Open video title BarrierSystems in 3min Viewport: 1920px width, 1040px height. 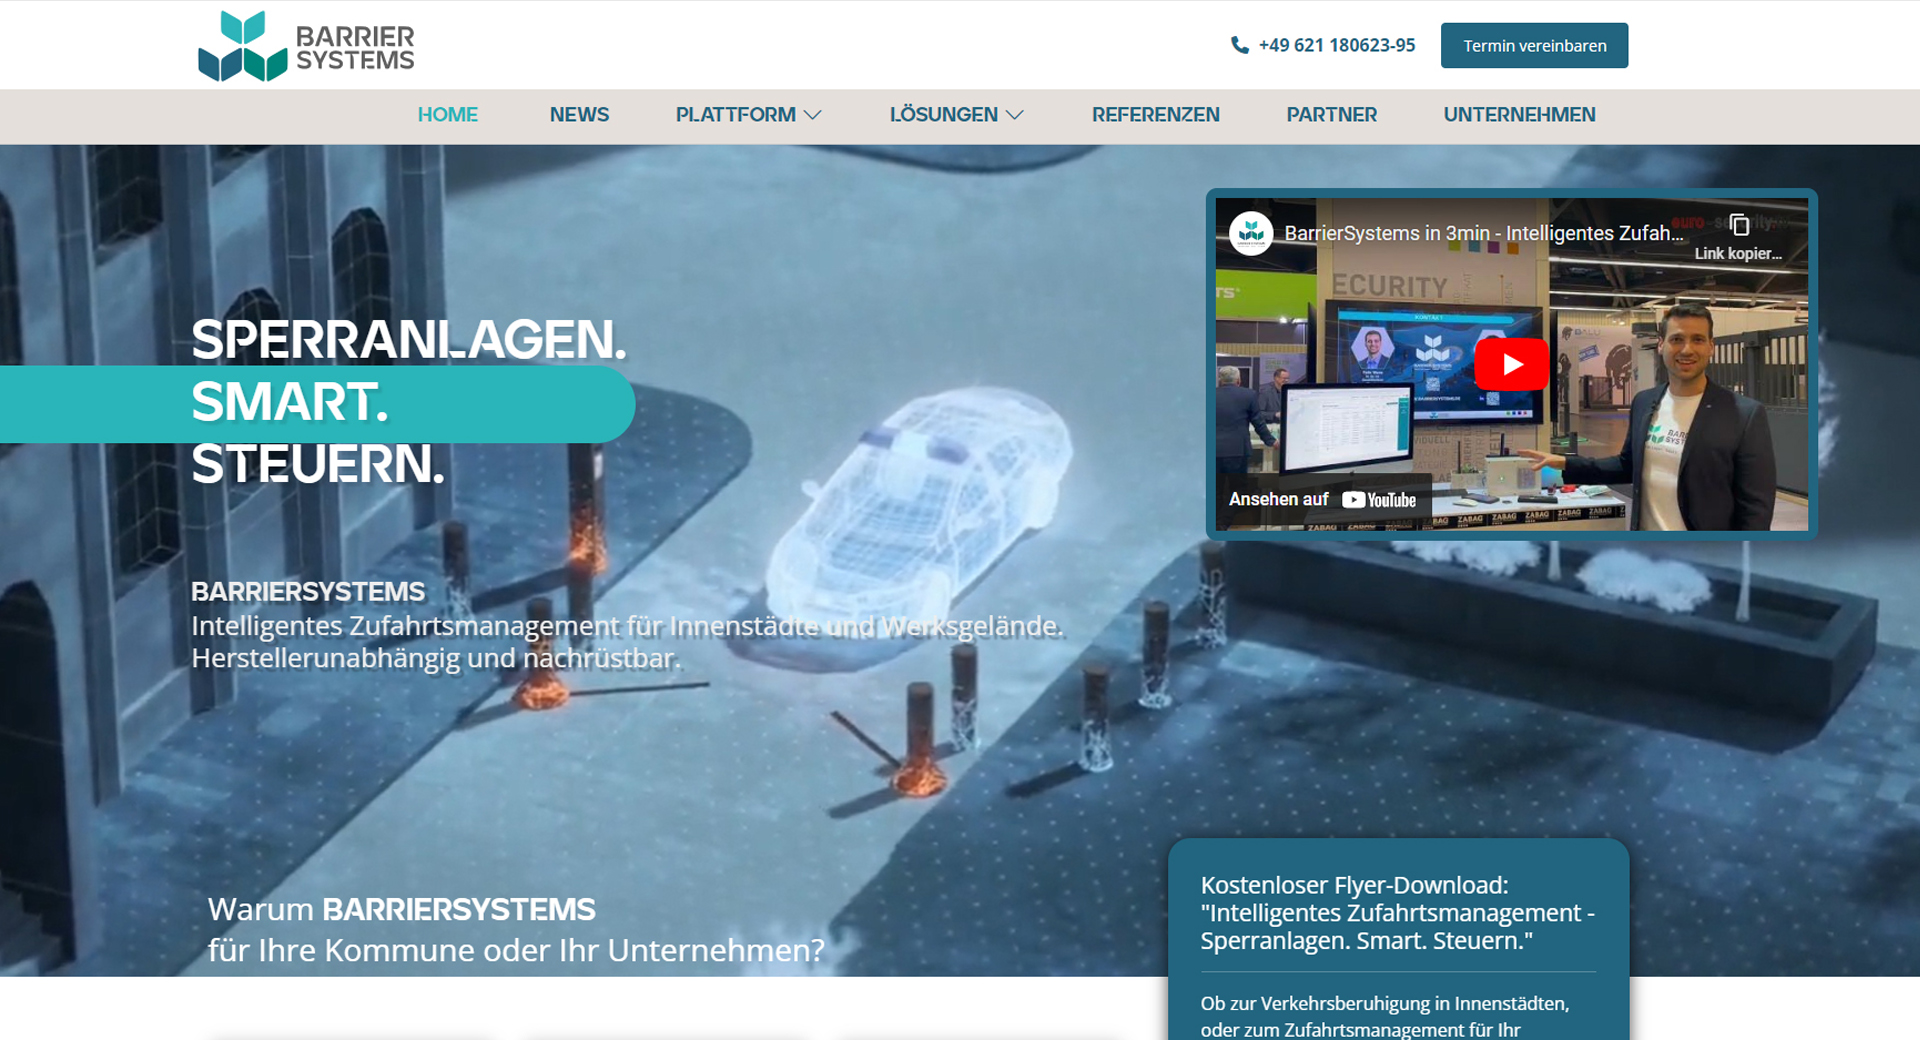click(x=1483, y=233)
